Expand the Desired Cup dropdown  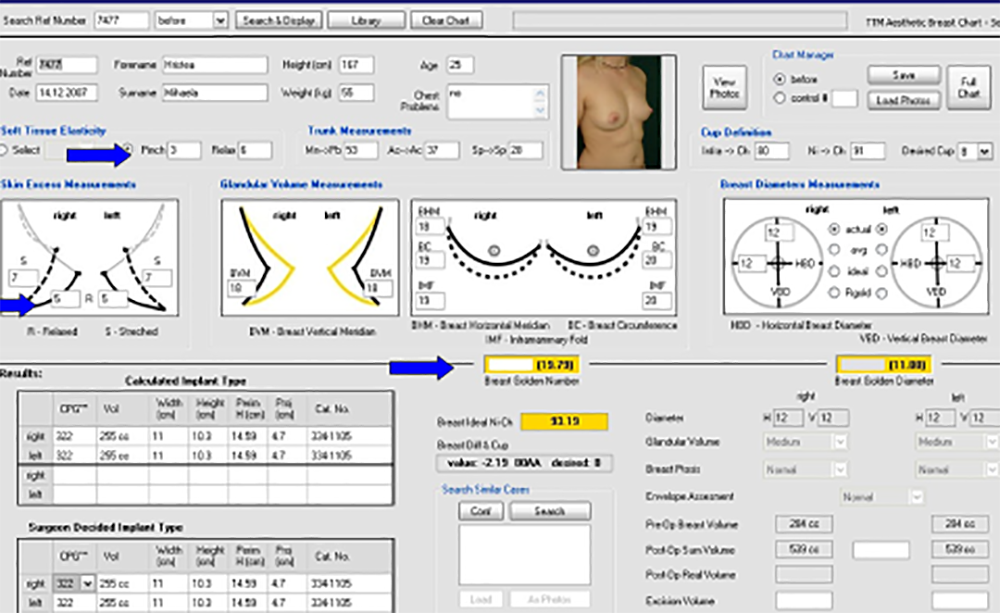985,151
